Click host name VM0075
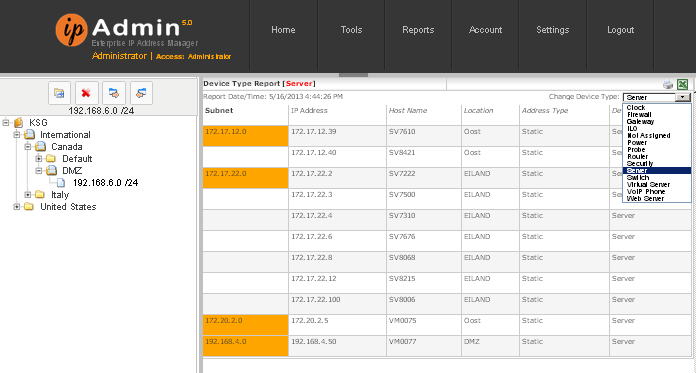 pos(403,320)
